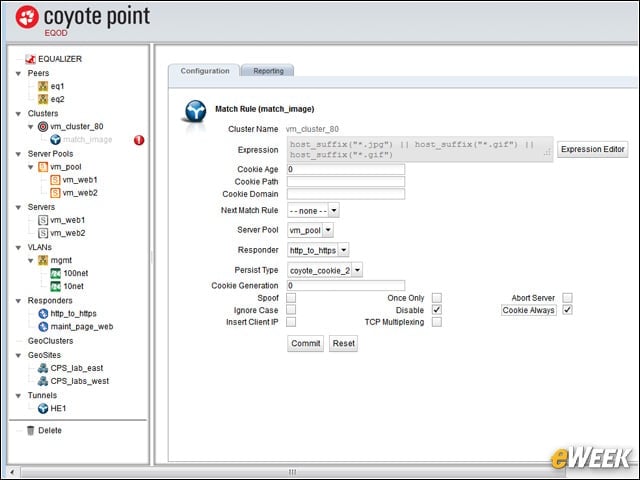The width and height of the screenshot is (640, 480).
Task: Uncheck the Disable checkbox
Action: [437, 310]
